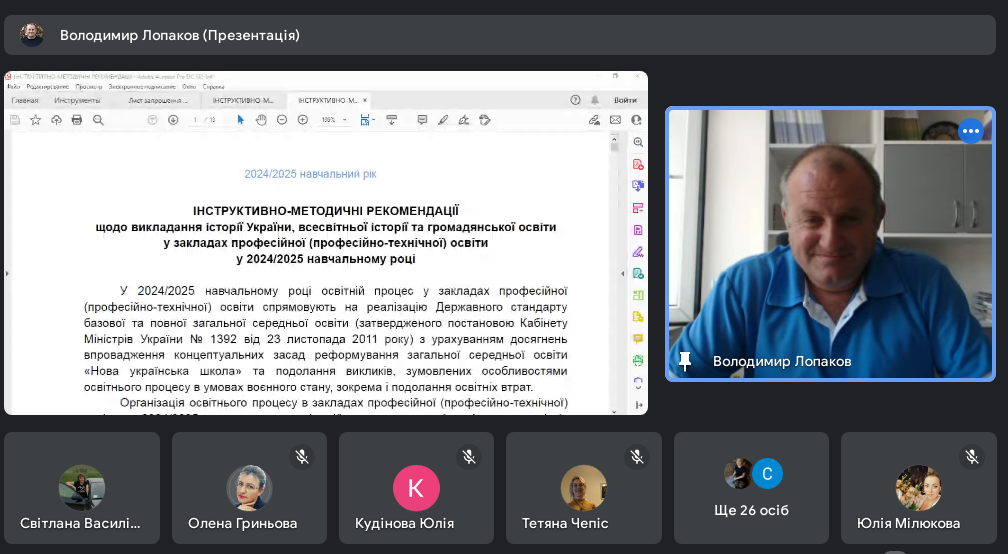Screen dimensions: 1008x554
Task: Click muted mic icon on Юлія Мілюкова tile
Action: click(971, 457)
